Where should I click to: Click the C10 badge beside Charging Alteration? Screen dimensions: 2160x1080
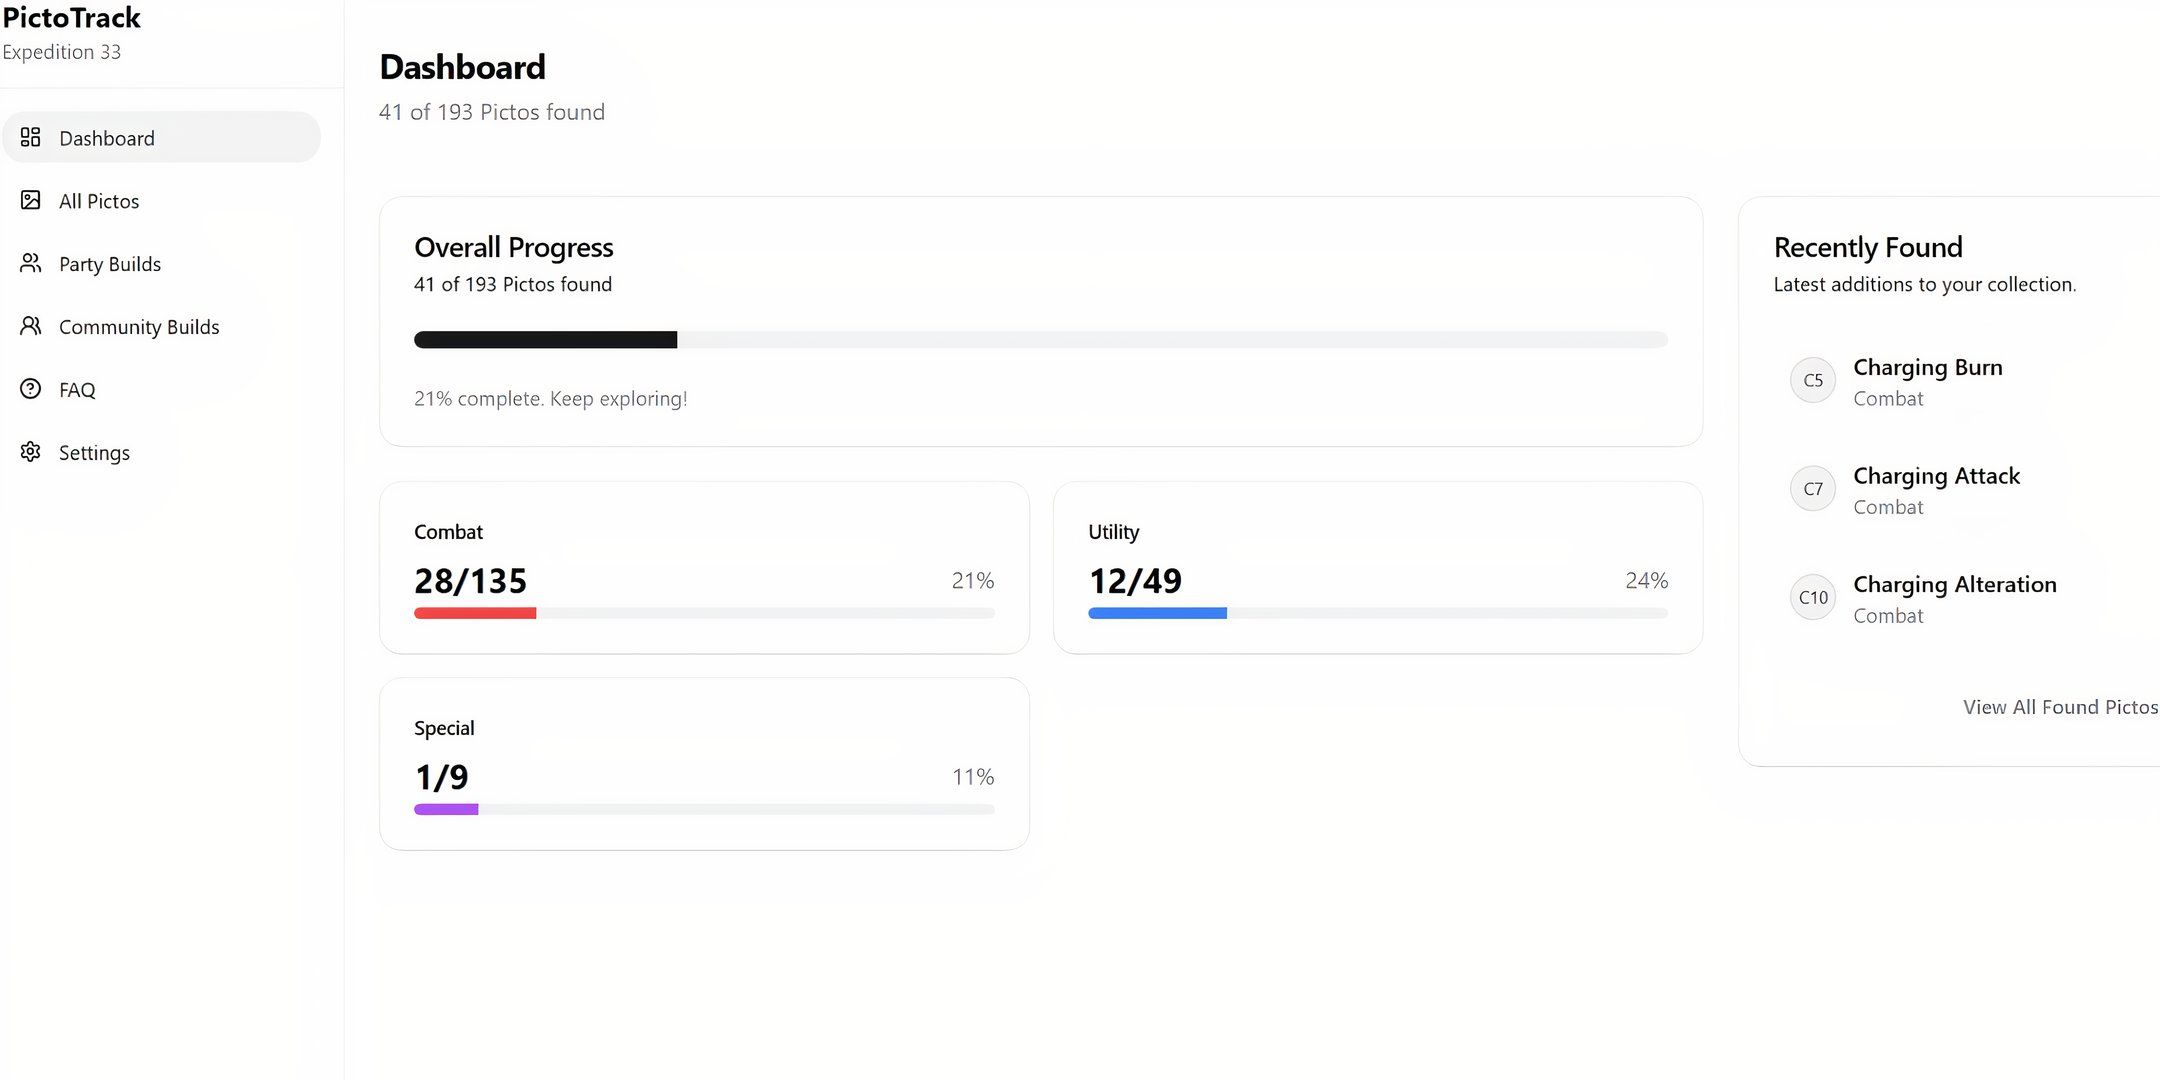point(1813,597)
